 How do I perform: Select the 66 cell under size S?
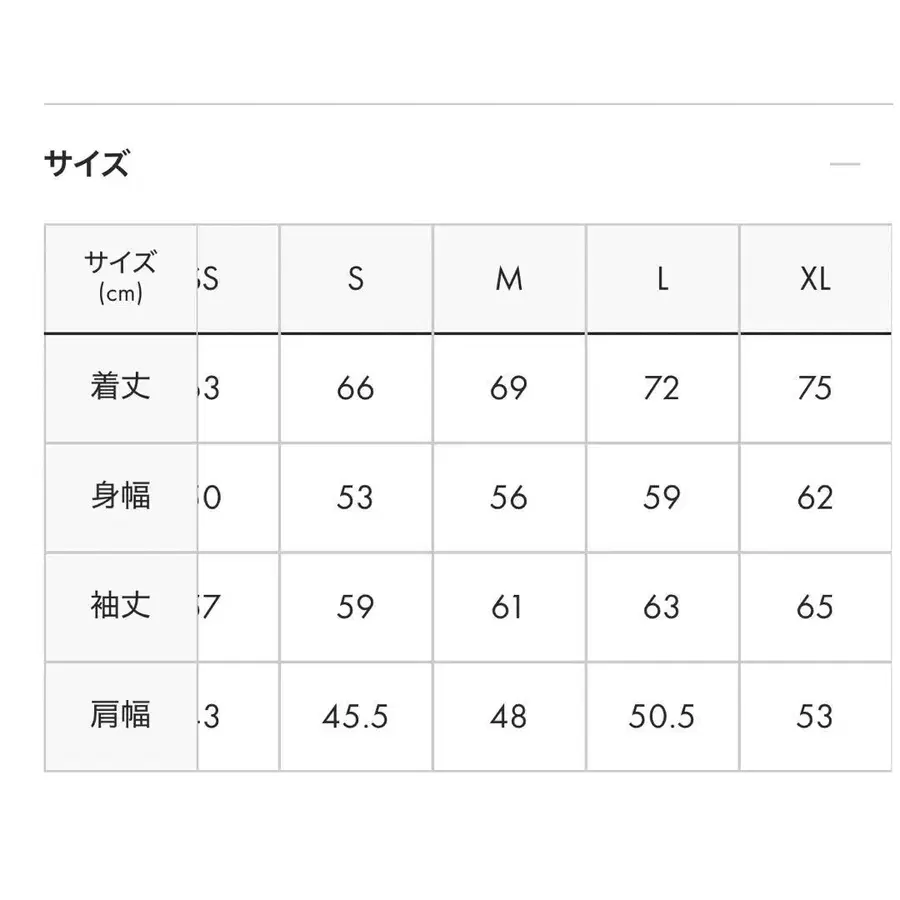(355, 388)
